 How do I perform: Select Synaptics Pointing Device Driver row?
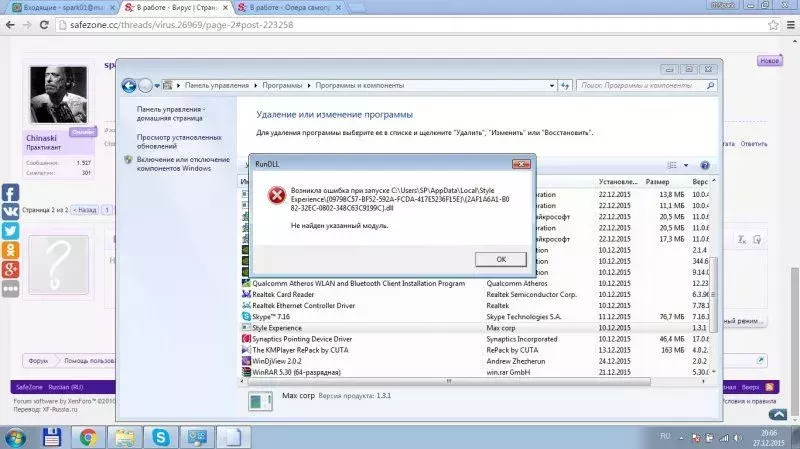click(475, 339)
